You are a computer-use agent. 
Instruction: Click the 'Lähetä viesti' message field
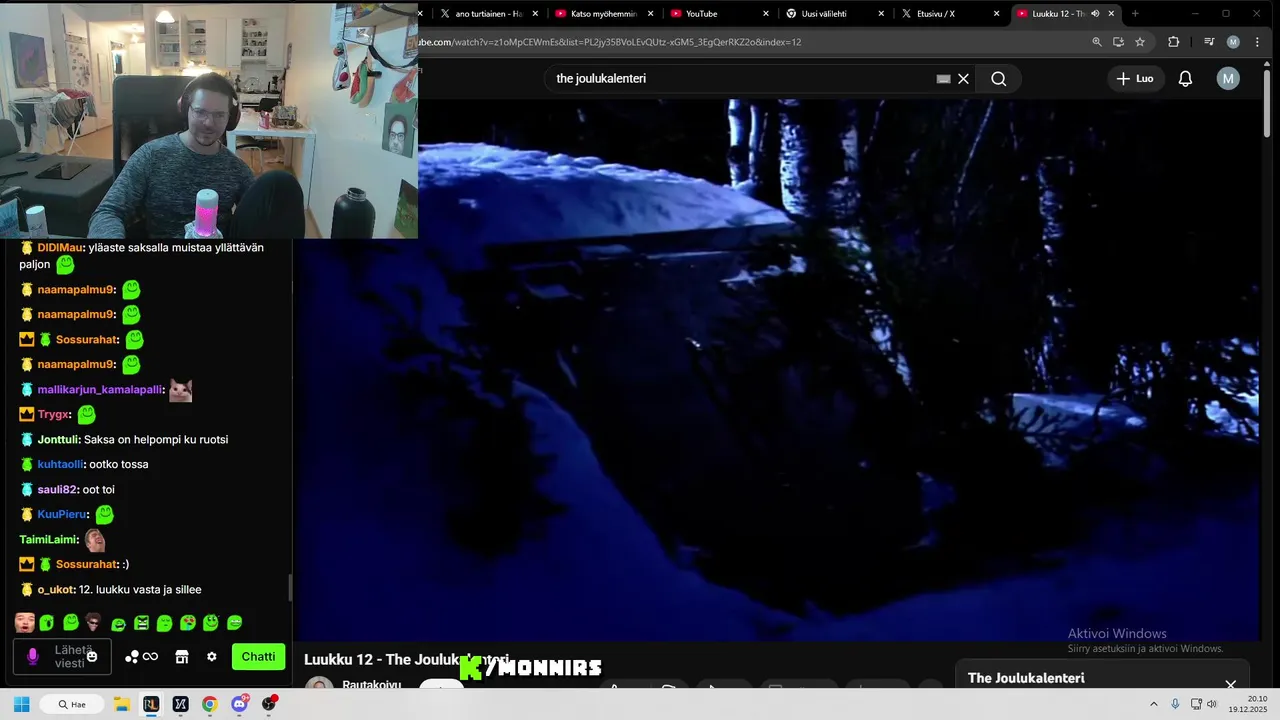(x=62, y=657)
